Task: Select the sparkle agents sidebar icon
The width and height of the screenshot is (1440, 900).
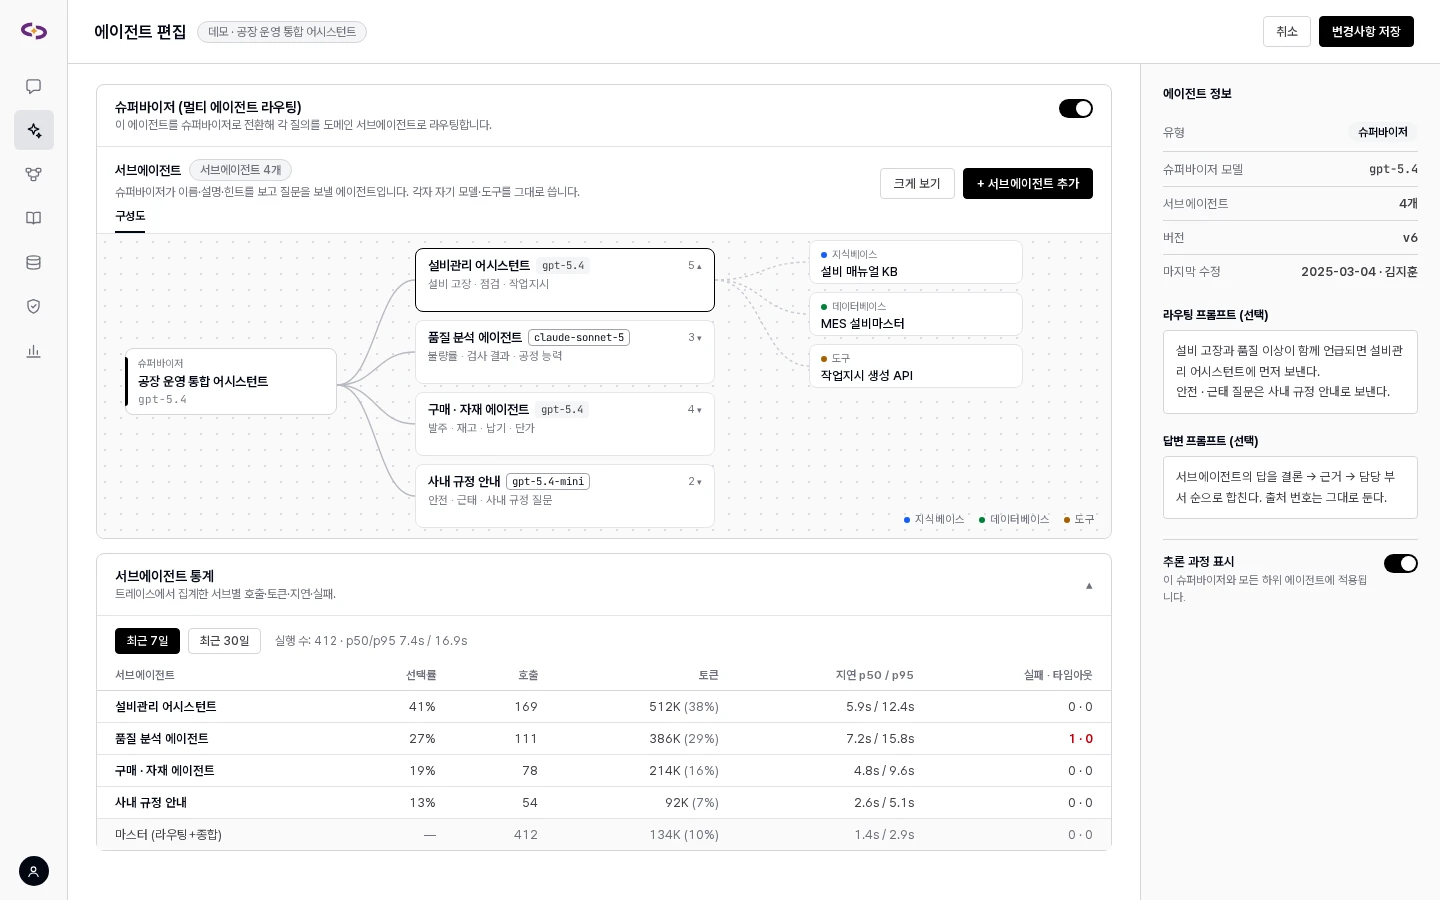Action: [x=33, y=130]
